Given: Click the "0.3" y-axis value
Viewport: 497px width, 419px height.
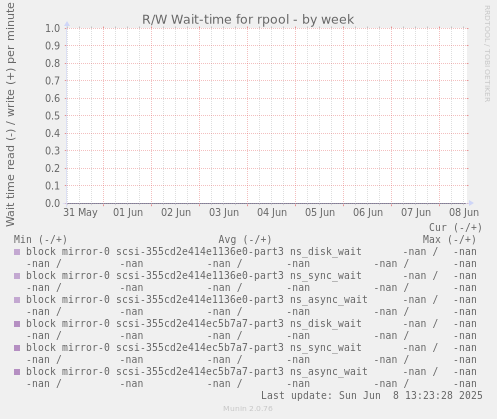Looking at the screenshot, I should click(53, 151).
